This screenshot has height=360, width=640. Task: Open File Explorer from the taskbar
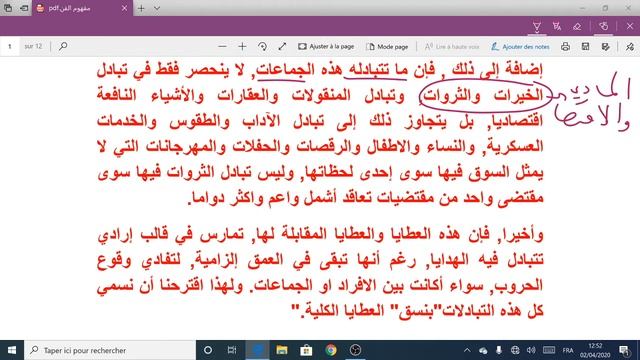click(282, 350)
